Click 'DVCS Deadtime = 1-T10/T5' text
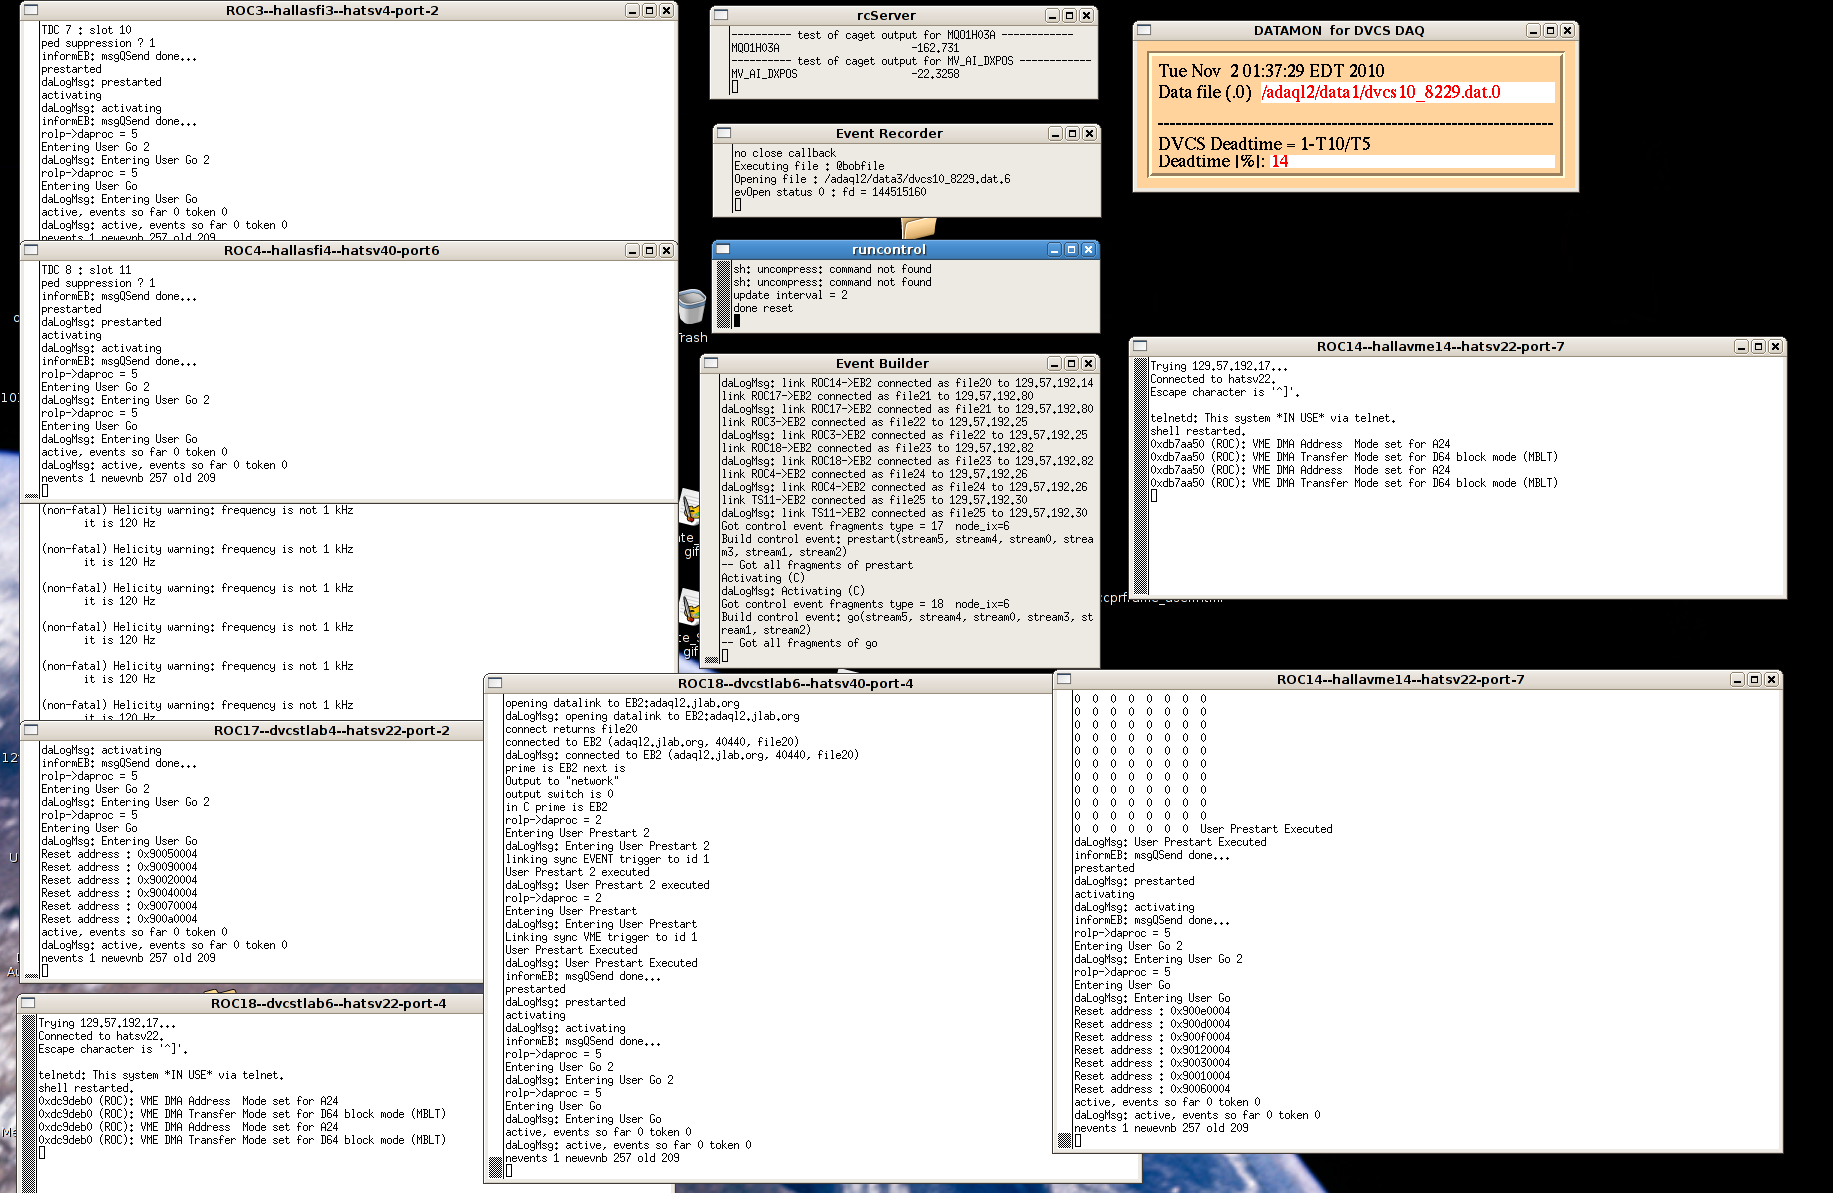This screenshot has width=1833, height=1193. tap(1264, 144)
